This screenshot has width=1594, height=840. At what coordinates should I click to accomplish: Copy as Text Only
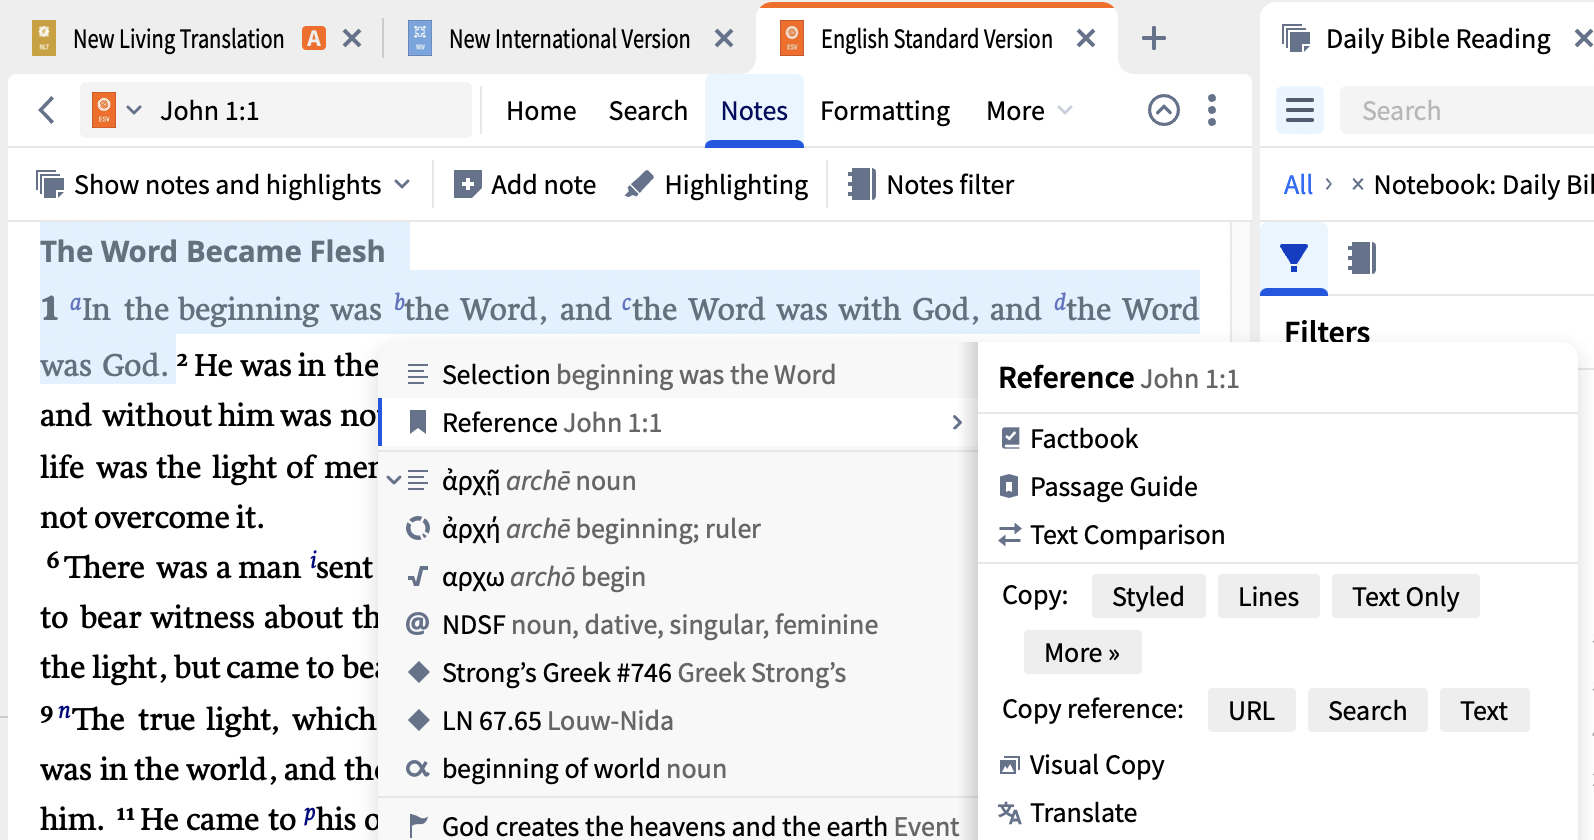1405,596
